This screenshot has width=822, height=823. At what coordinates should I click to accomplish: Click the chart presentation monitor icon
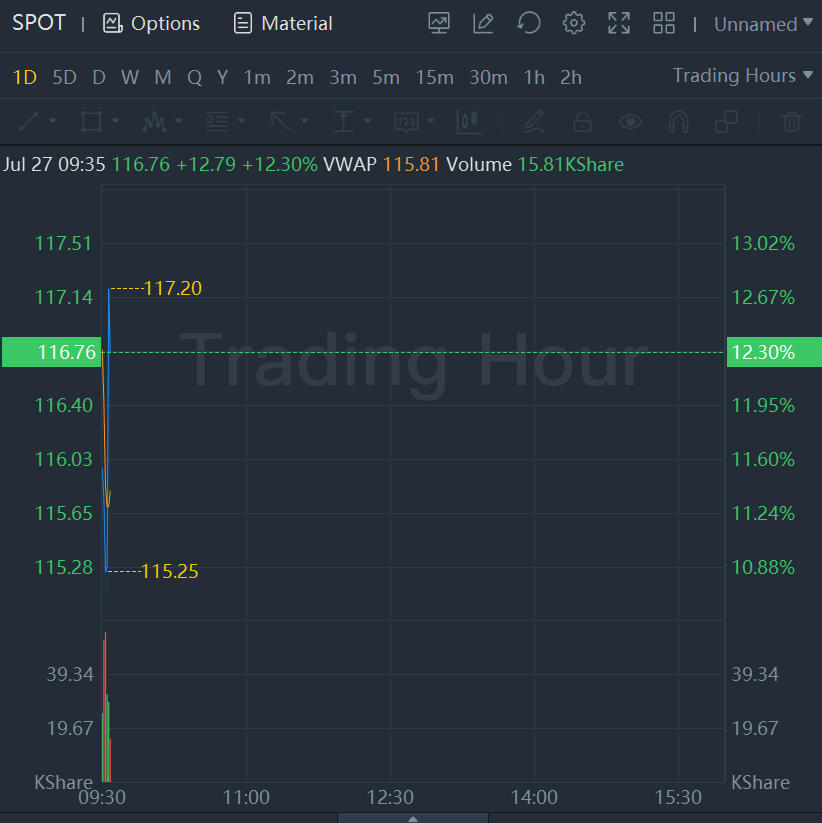pyautogui.click(x=438, y=23)
